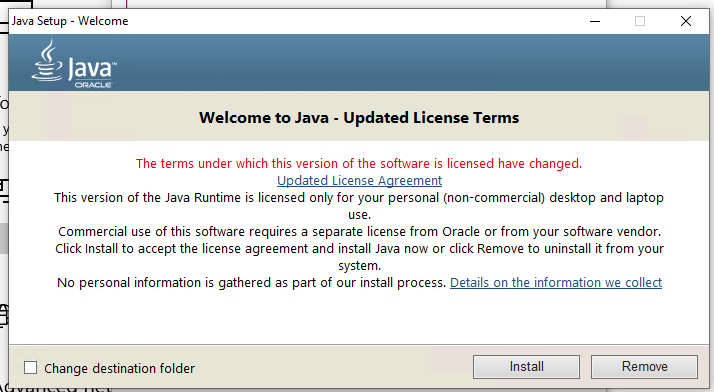Click the Change destination folder label text
The height and width of the screenshot is (392, 714).
coord(119,368)
